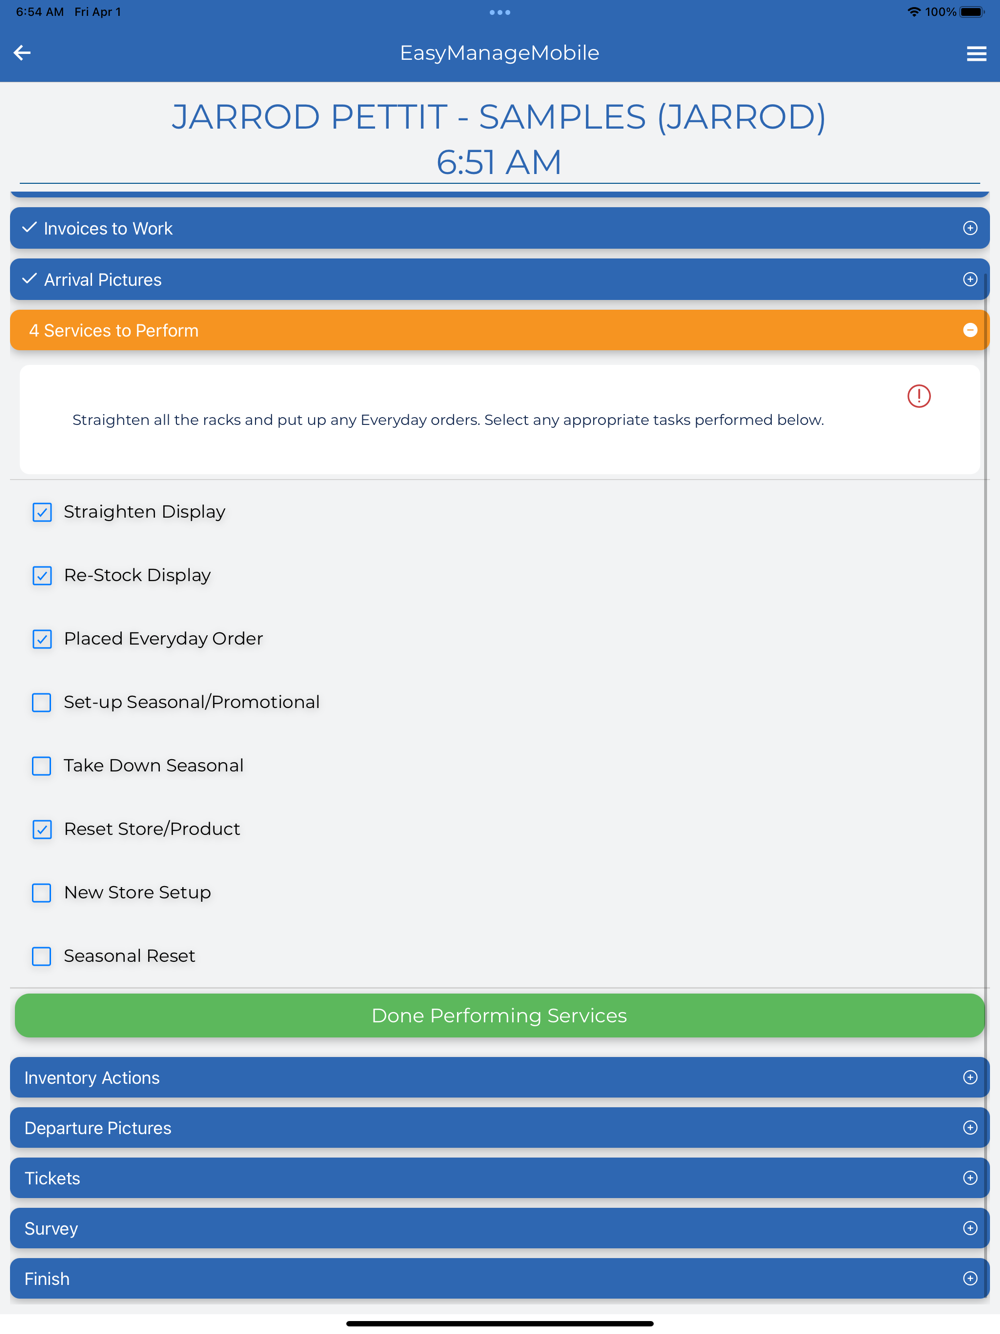Tap the back arrow icon
This screenshot has width=1000, height=1334.
coord(22,53)
